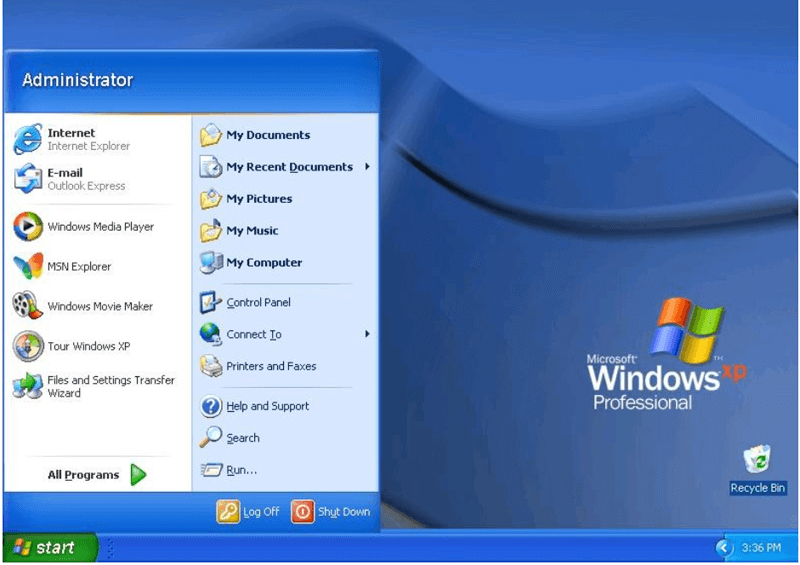Screen dimensions: 800x565
Task: Click the 3:36 PM taskbar clock
Action: [761, 548]
